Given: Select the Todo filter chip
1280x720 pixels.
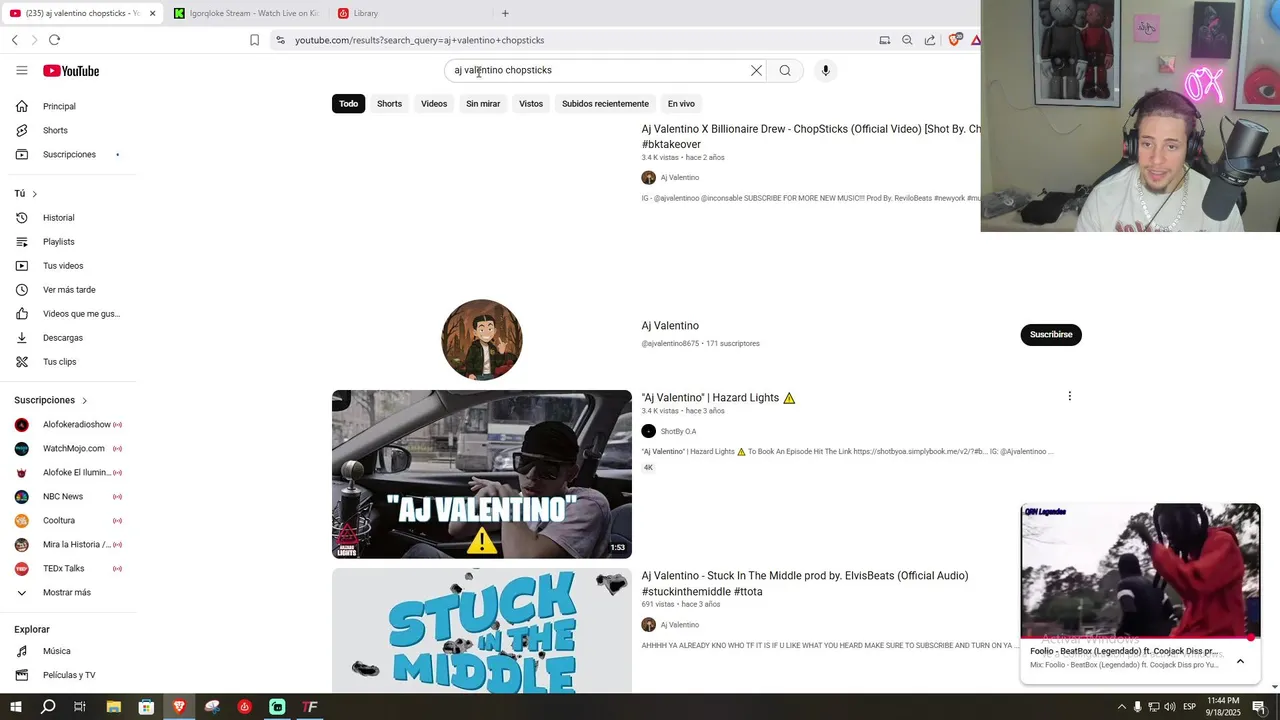Looking at the screenshot, I should click(348, 104).
